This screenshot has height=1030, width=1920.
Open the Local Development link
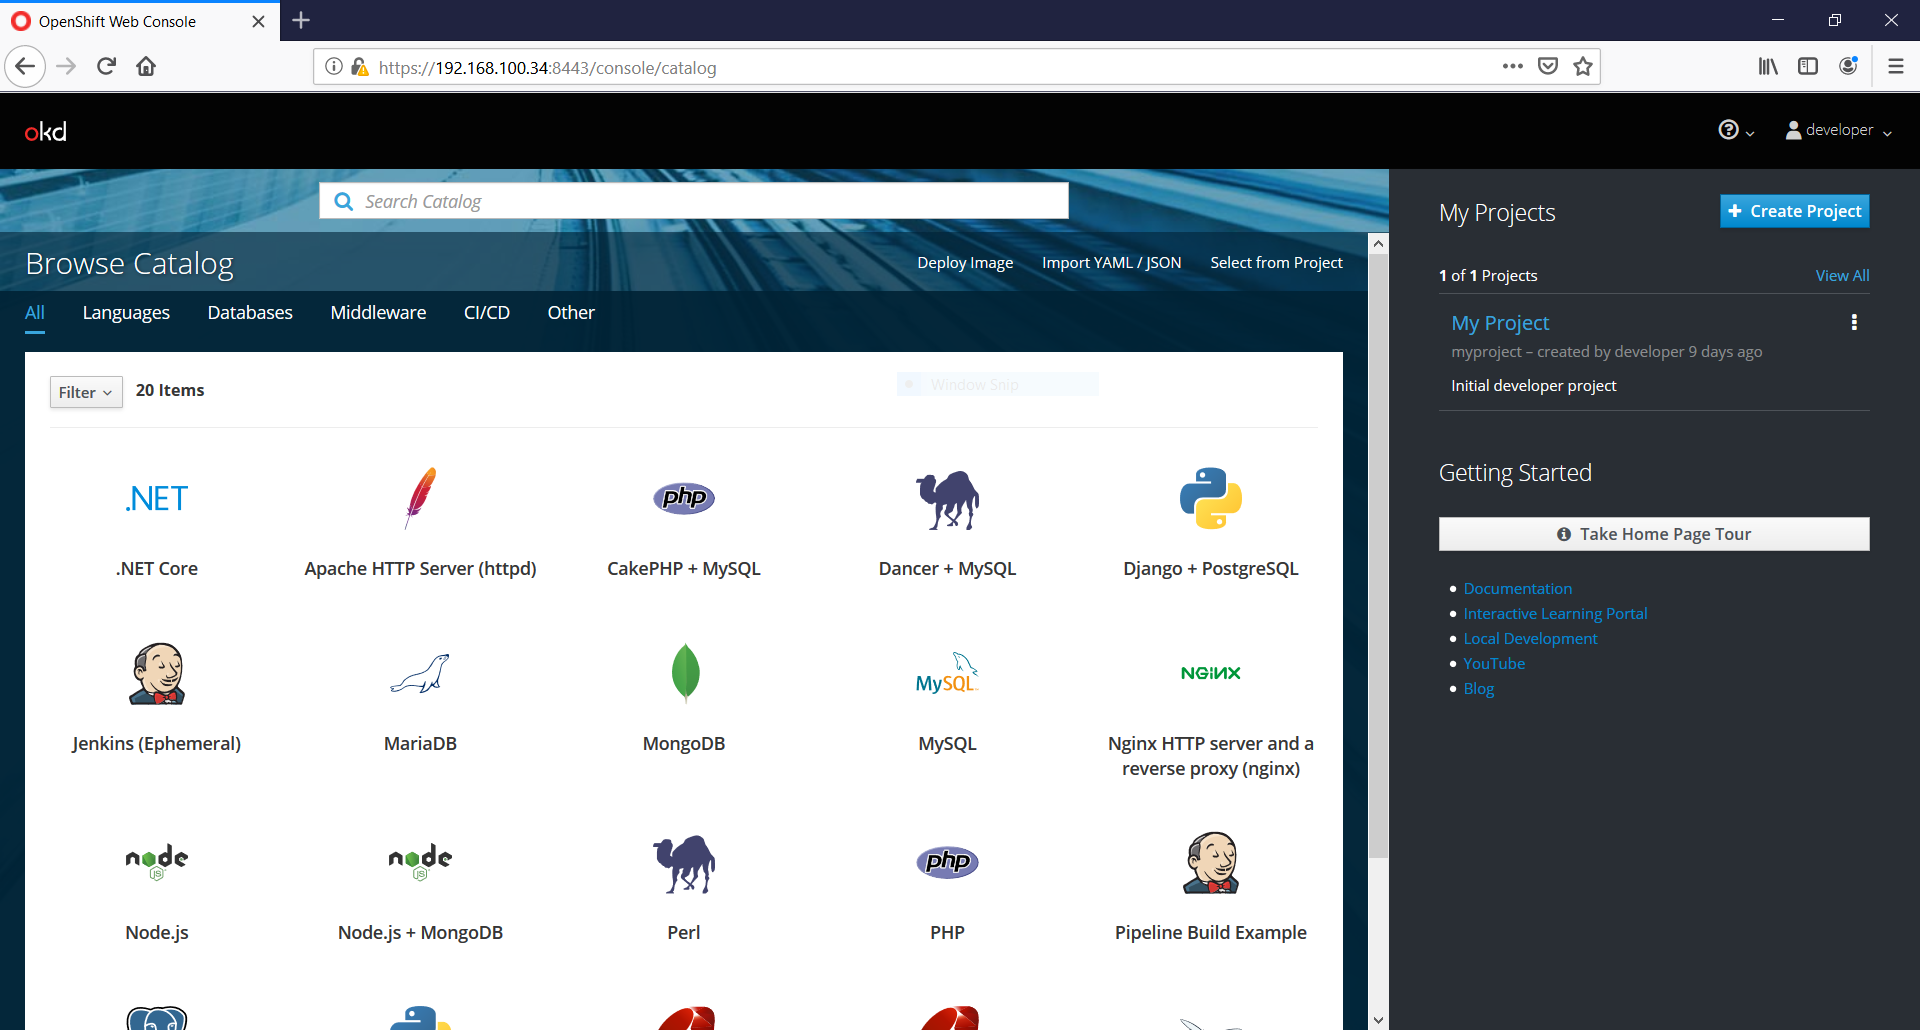(1530, 639)
